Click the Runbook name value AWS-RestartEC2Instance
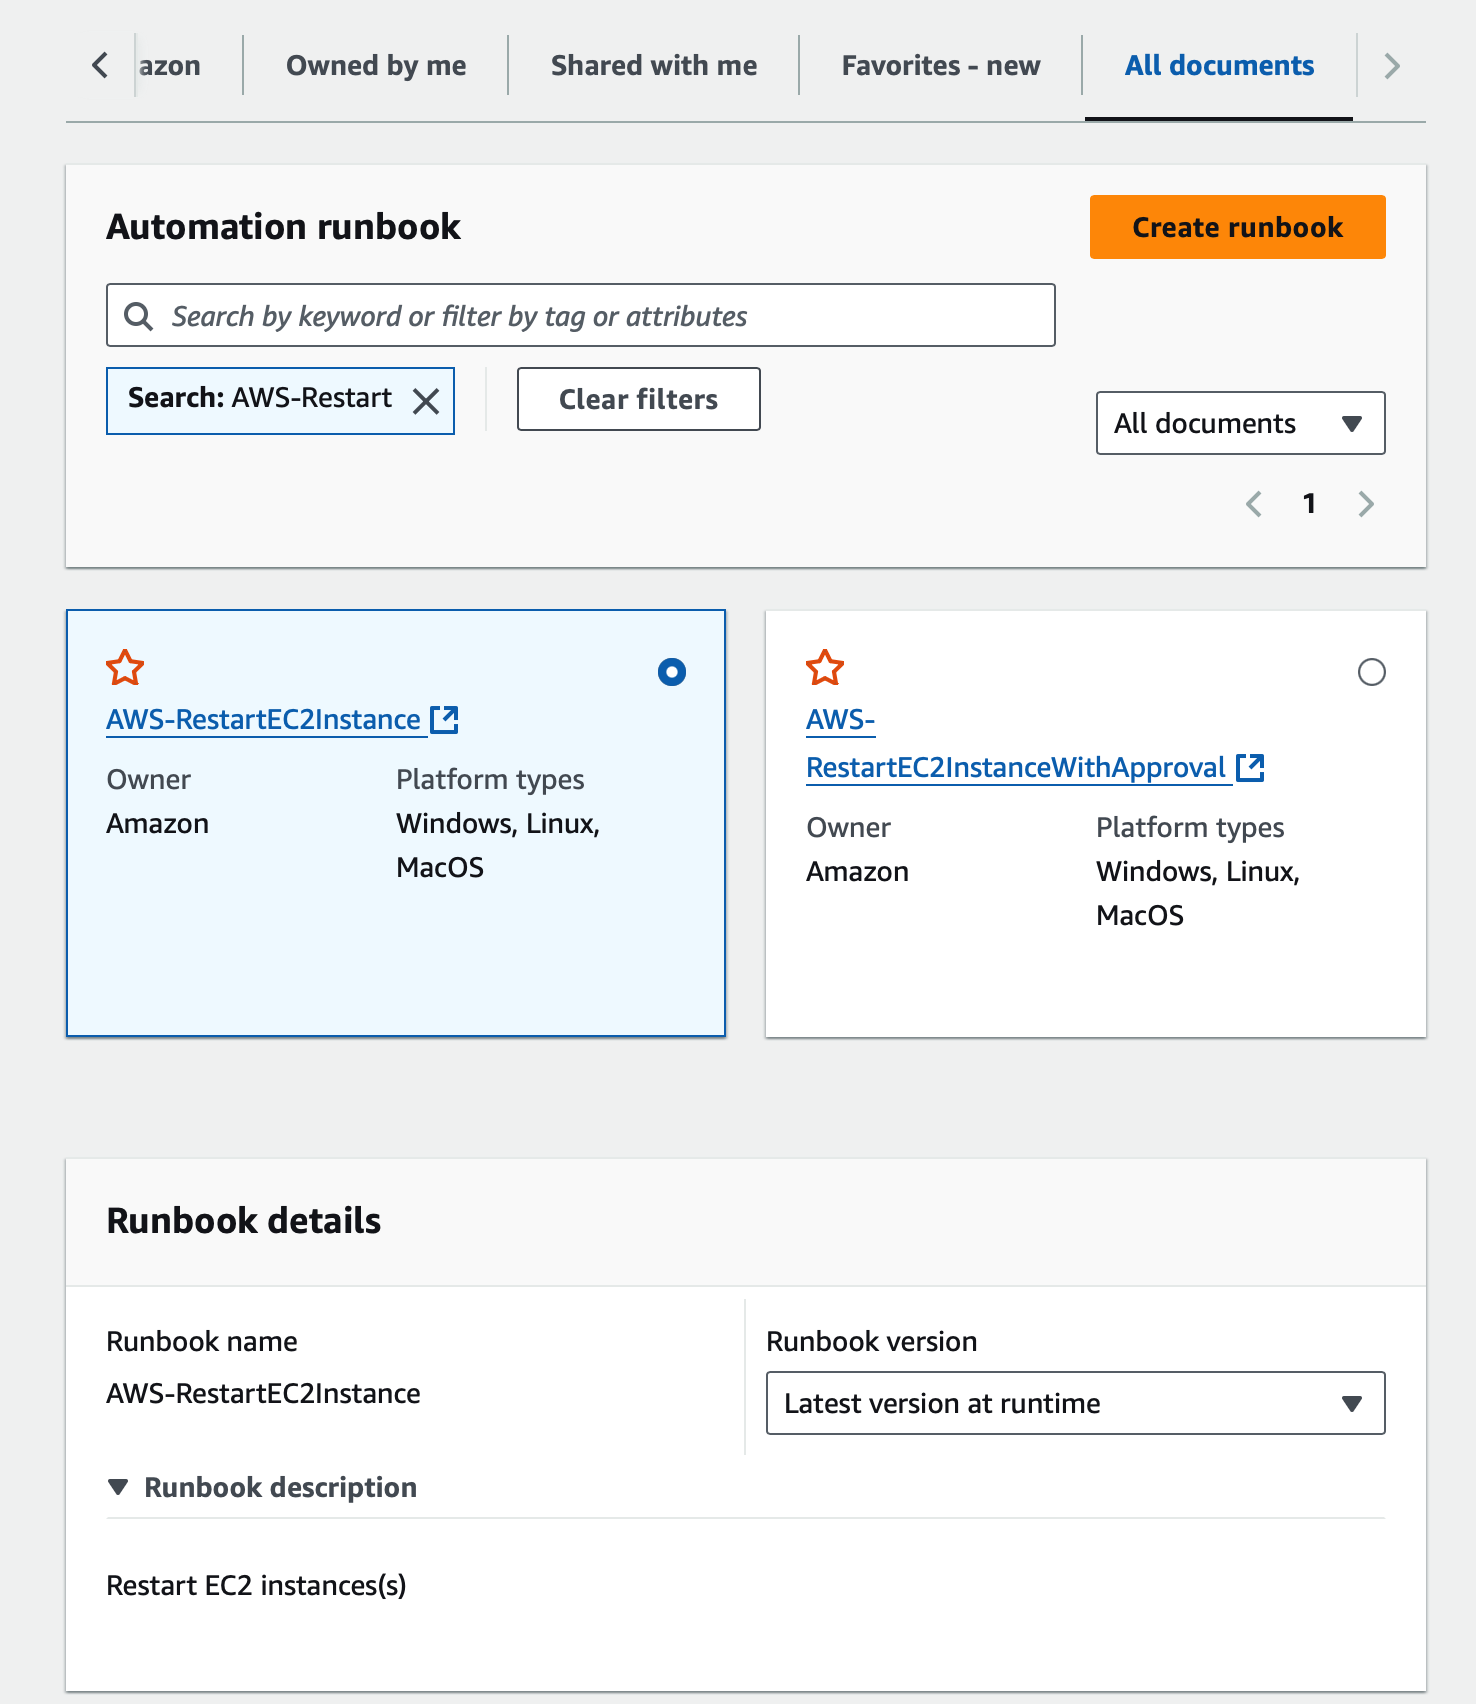 pyautogui.click(x=263, y=1393)
